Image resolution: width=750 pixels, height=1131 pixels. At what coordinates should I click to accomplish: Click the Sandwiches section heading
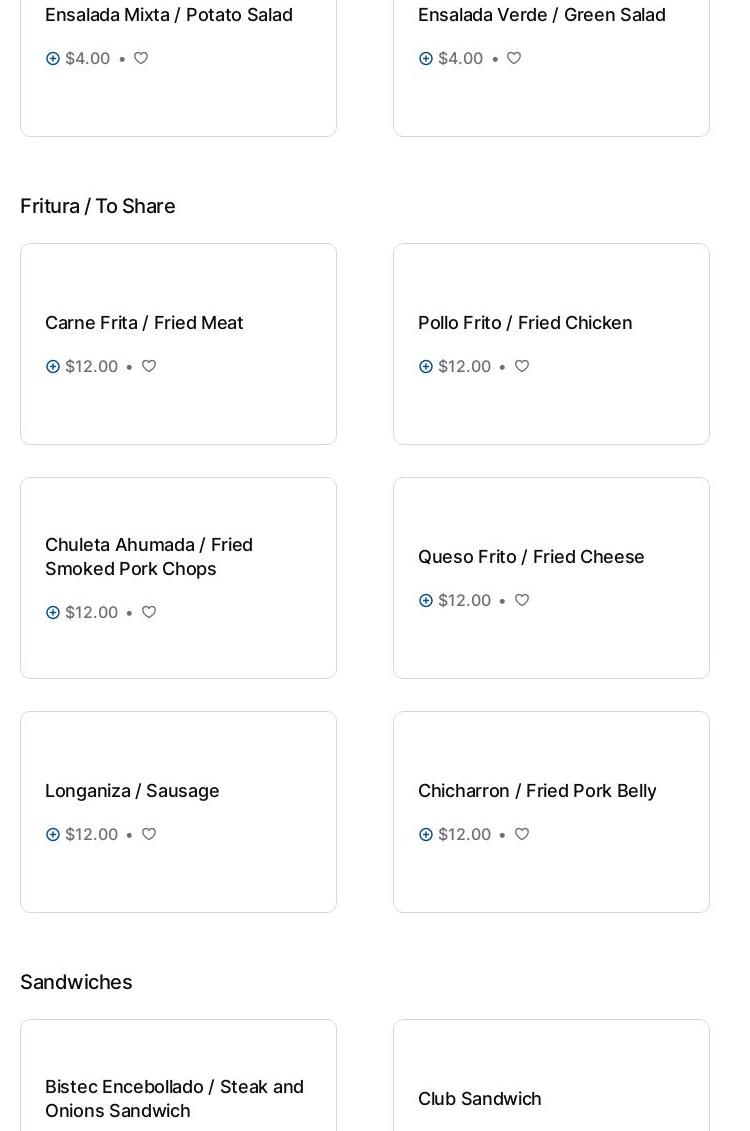[x=76, y=982]
